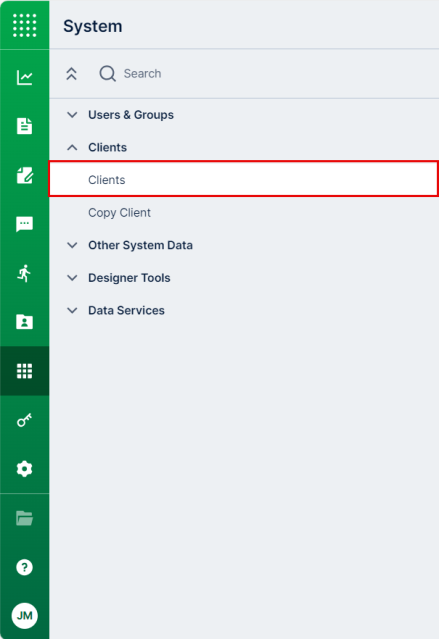
Task: Select the System grid icon in sidebar
Action: pos(24,371)
